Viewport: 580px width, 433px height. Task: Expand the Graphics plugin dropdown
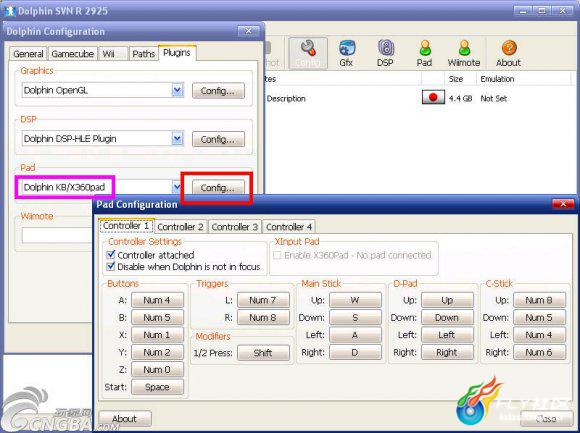coord(178,90)
